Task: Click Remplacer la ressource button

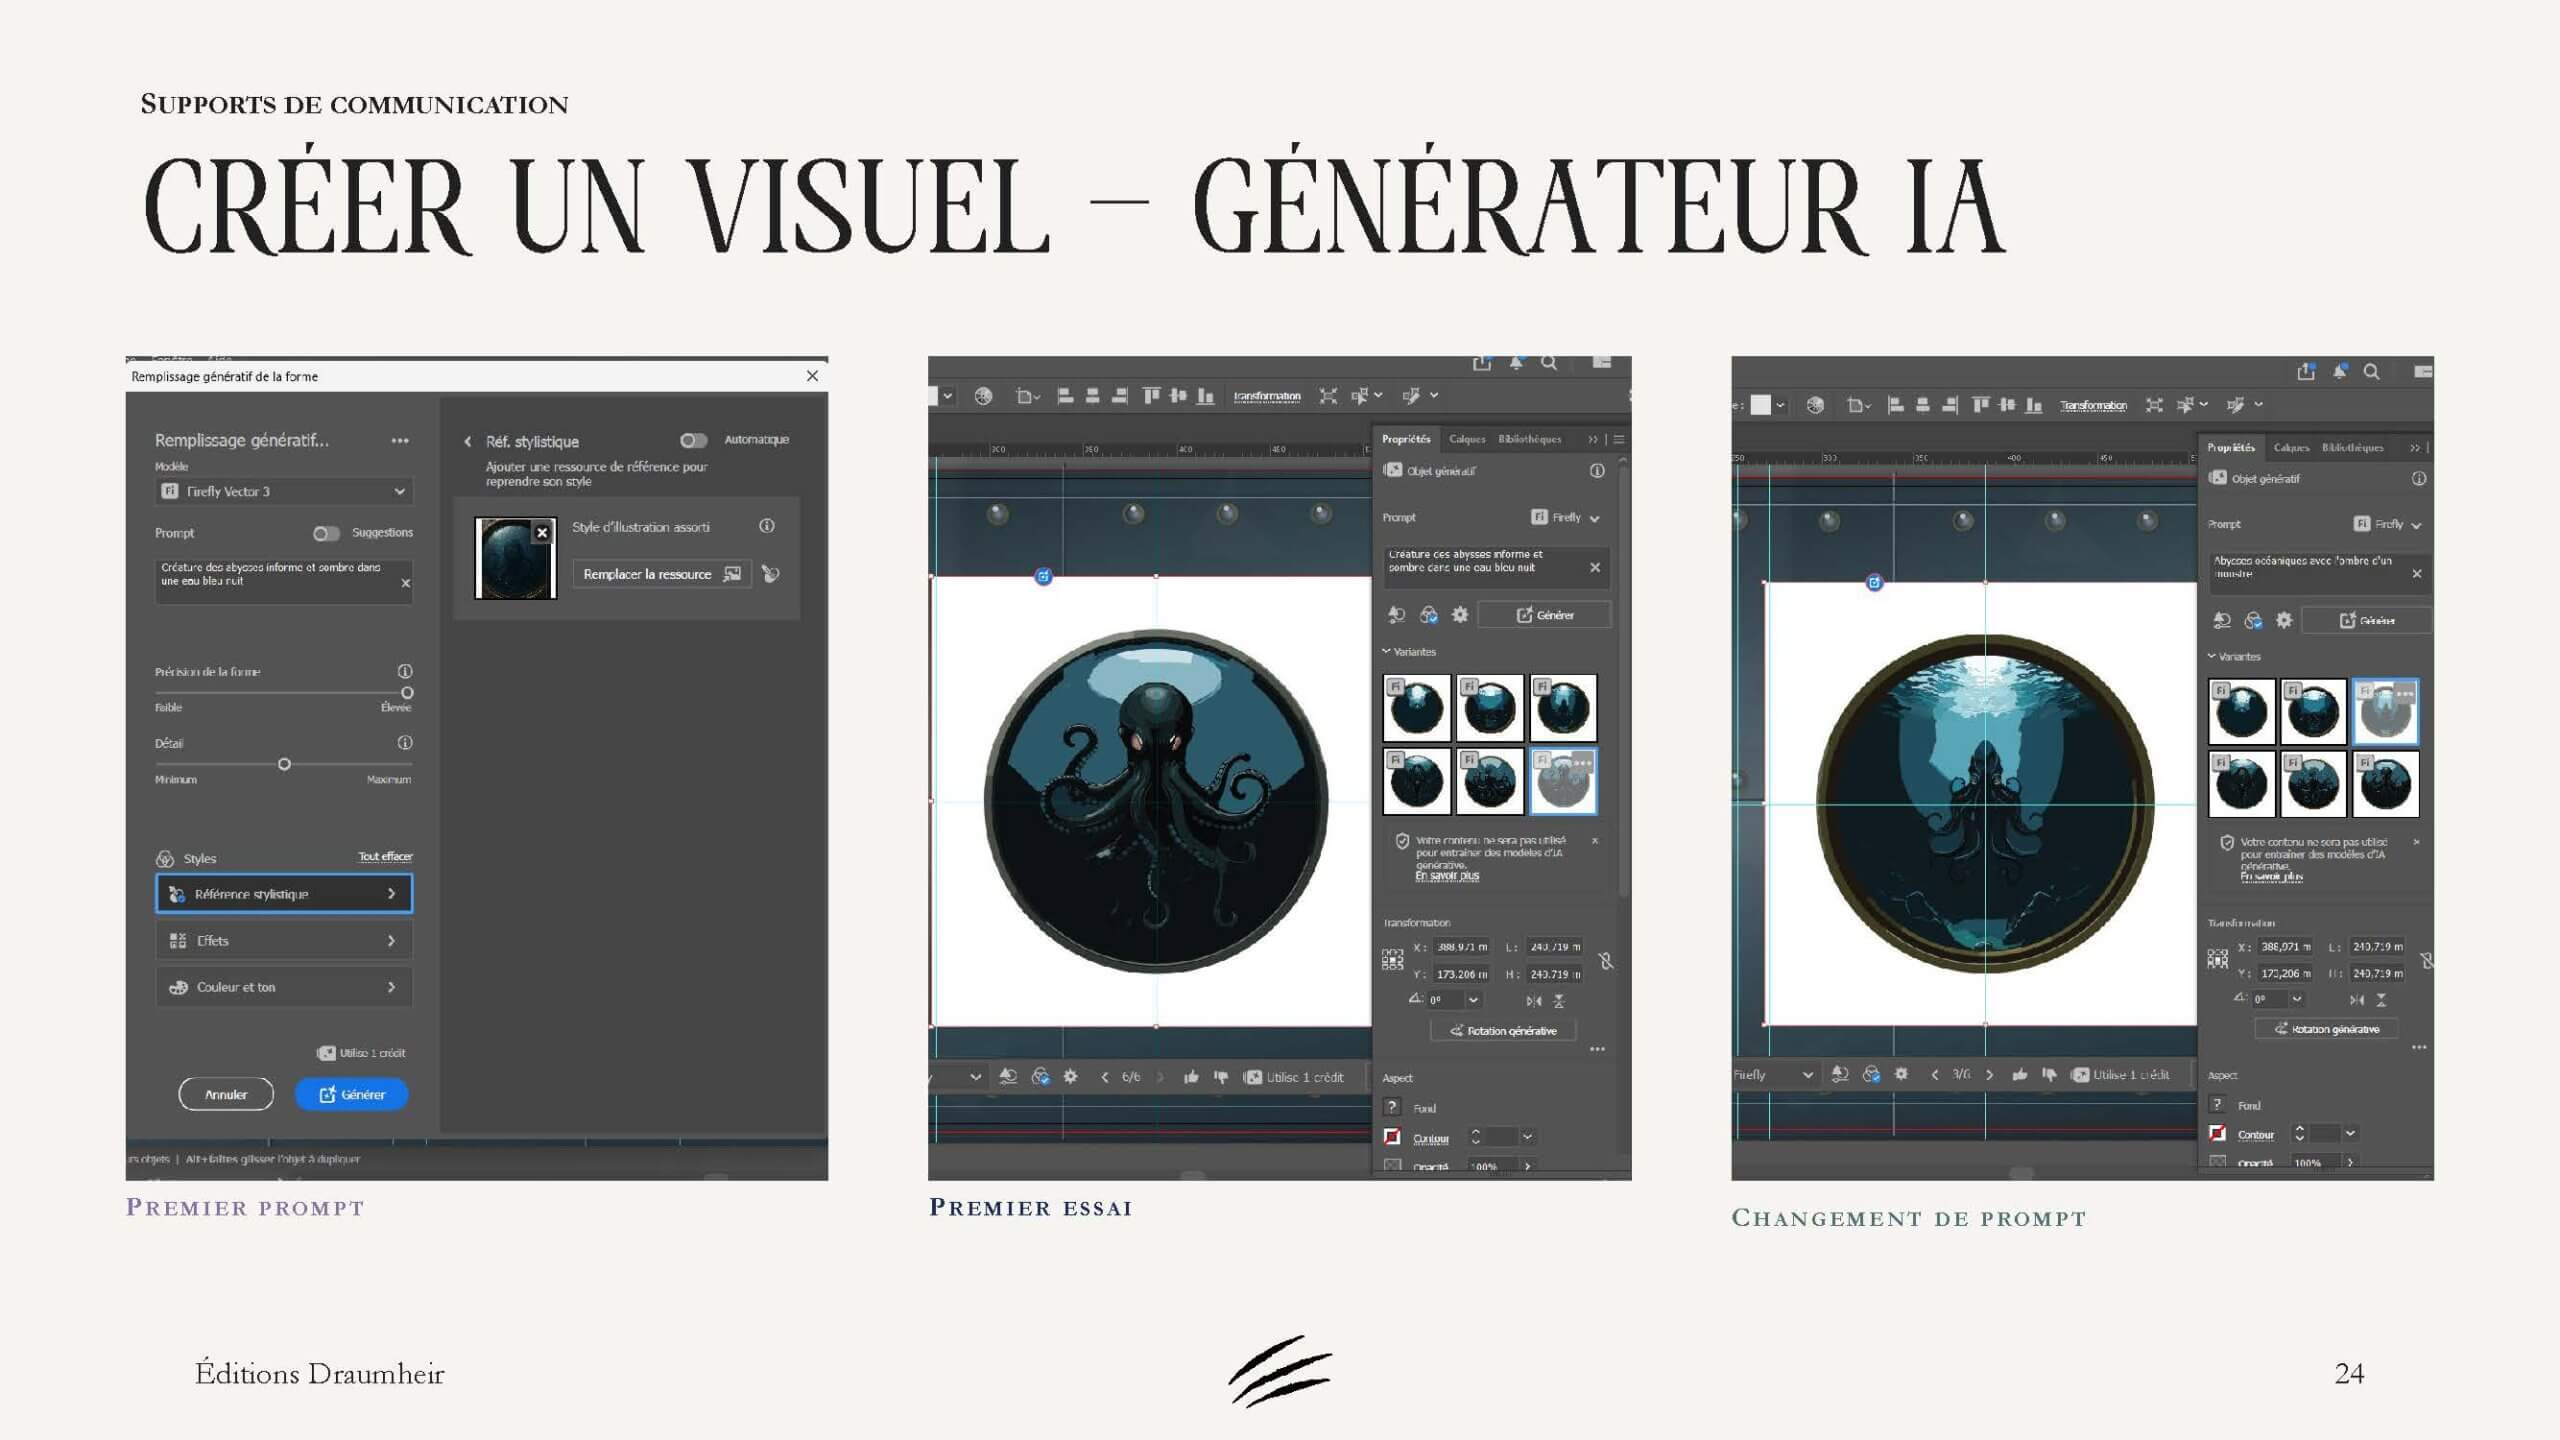Action: 661,574
